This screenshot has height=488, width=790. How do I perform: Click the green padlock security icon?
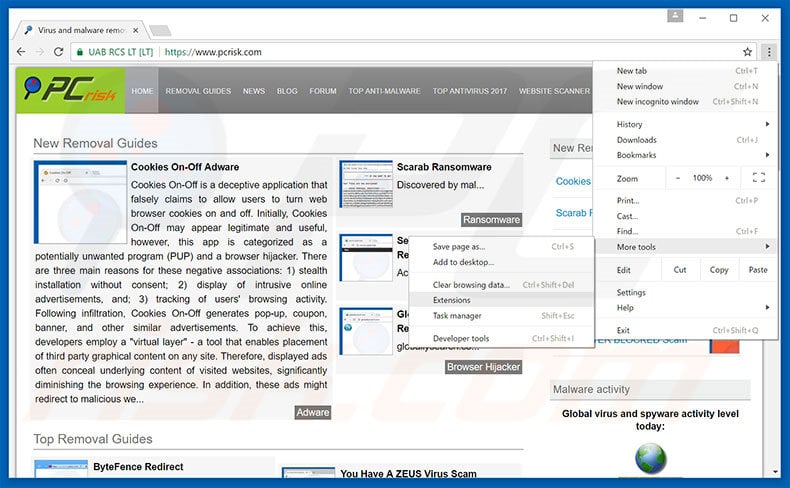80,52
